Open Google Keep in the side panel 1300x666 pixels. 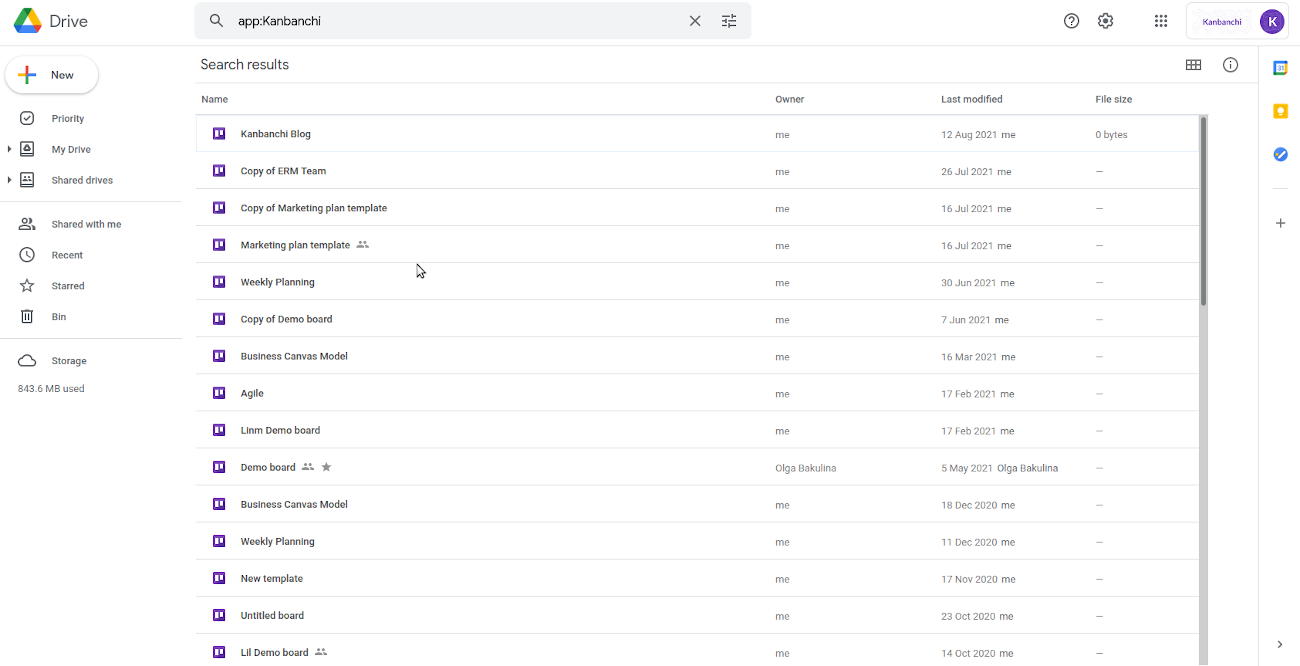click(1280, 111)
